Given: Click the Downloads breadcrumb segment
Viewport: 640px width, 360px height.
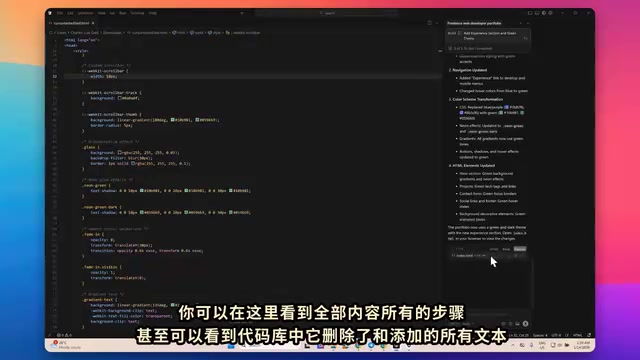Looking at the screenshot, I should click(x=112, y=33).
